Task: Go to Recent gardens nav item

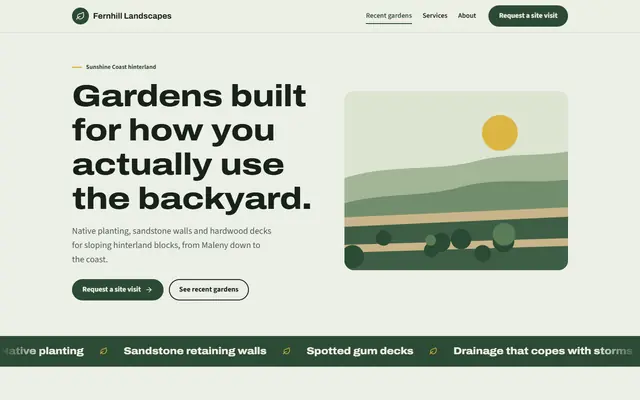Action: (x=389, y=16)
